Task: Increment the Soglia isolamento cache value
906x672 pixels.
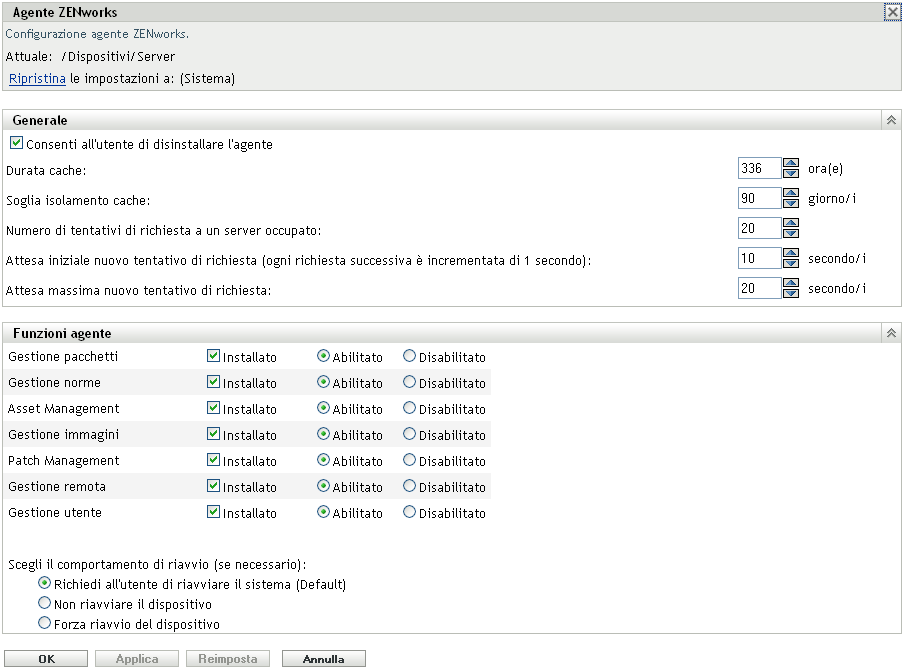Action: [x=793, y=194]
